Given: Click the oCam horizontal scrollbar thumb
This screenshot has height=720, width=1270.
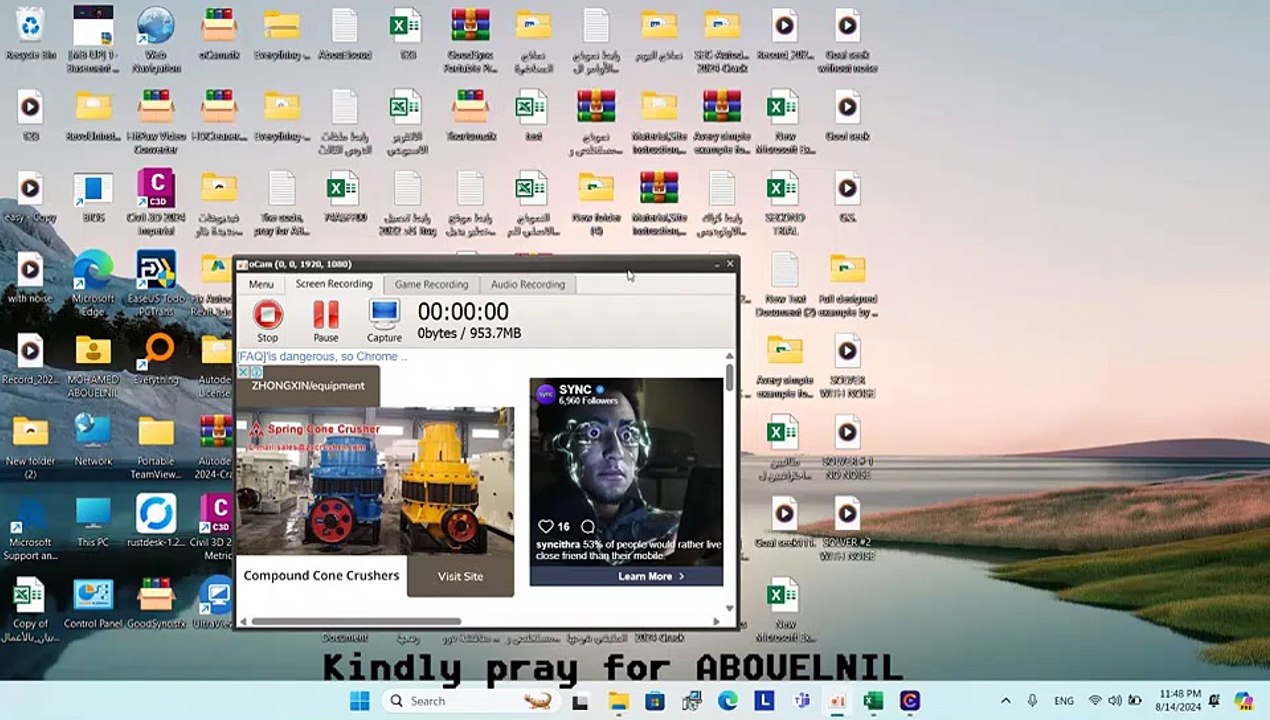Looking at the screenshot, I should [355, 621].
